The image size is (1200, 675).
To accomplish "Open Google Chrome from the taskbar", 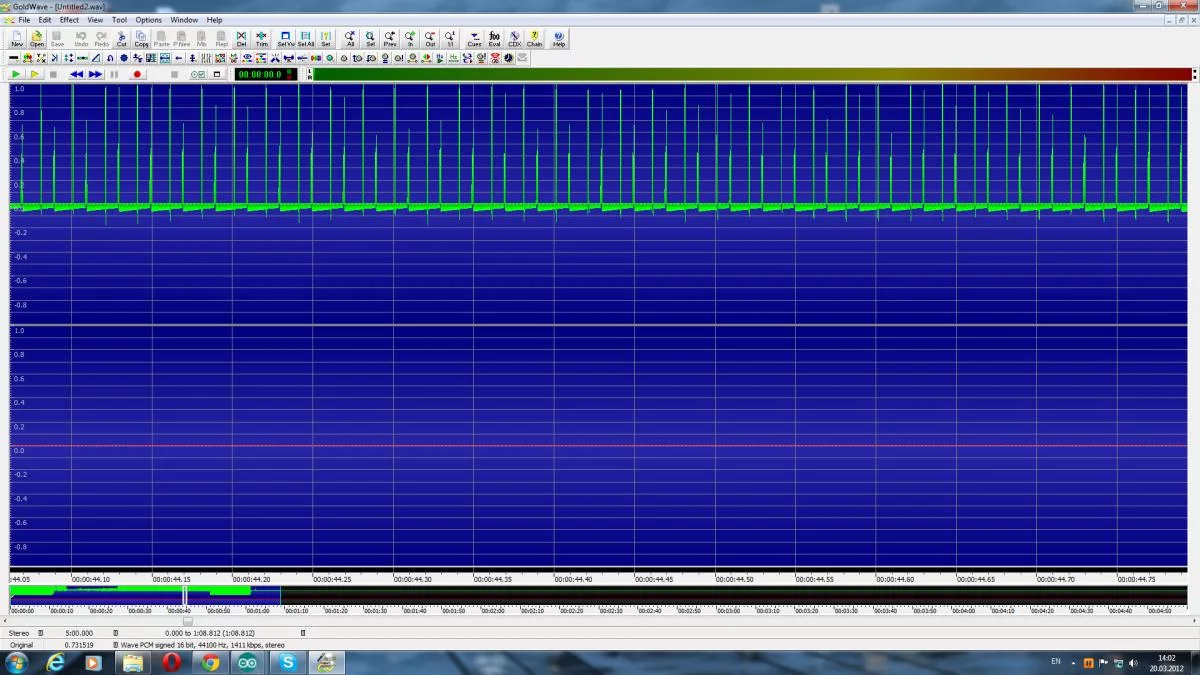I will click(x=210, y=662).
